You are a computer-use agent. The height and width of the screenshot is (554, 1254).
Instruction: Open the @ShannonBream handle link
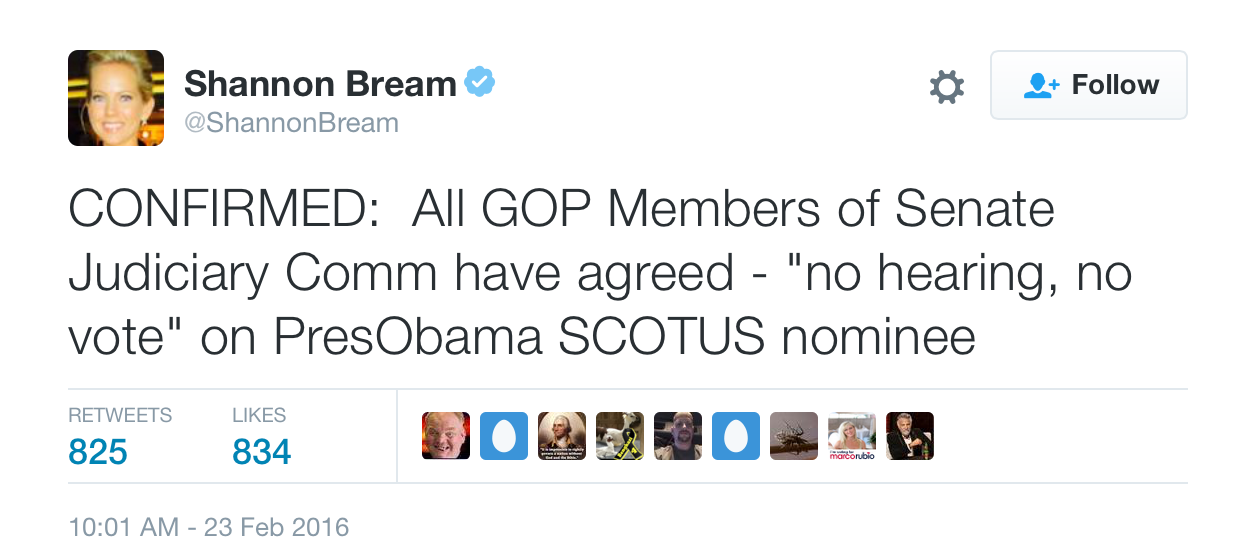[x=291, y=123]
